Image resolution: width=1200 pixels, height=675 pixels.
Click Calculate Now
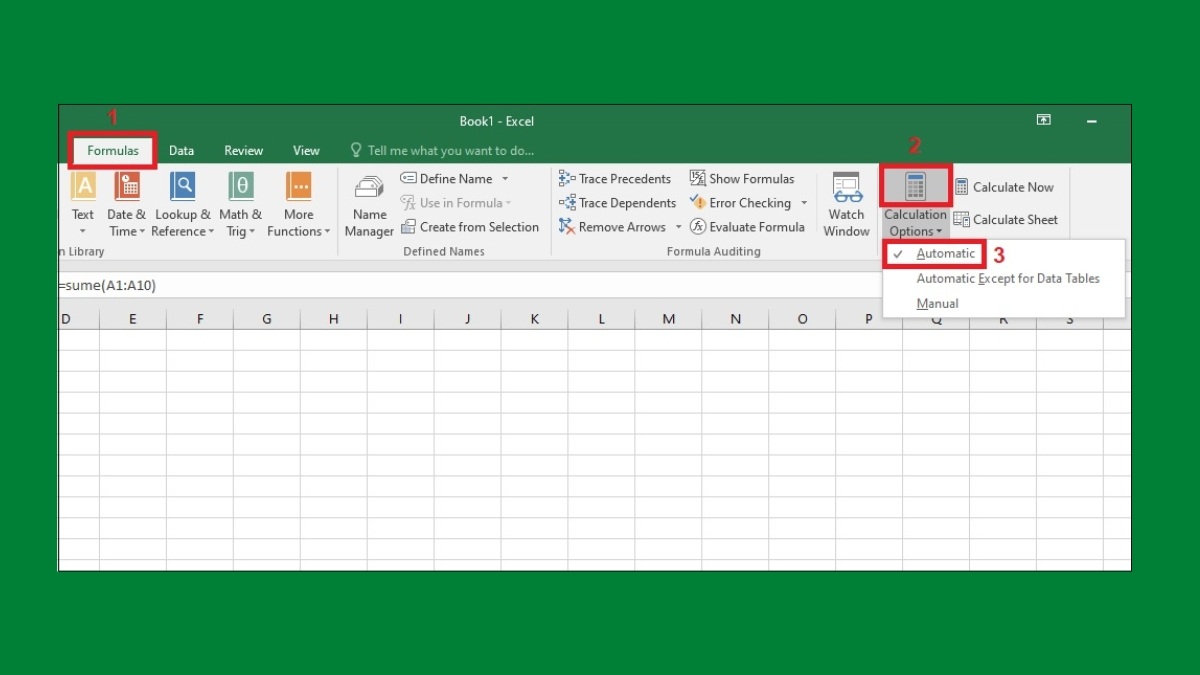pyautogui.click(x=1004, y=187)
